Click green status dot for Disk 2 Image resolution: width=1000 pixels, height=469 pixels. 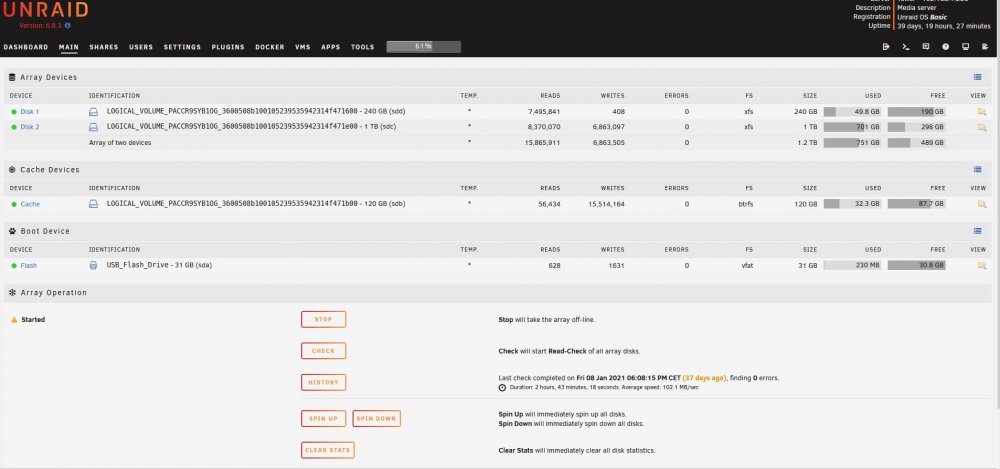coord(14,127)
